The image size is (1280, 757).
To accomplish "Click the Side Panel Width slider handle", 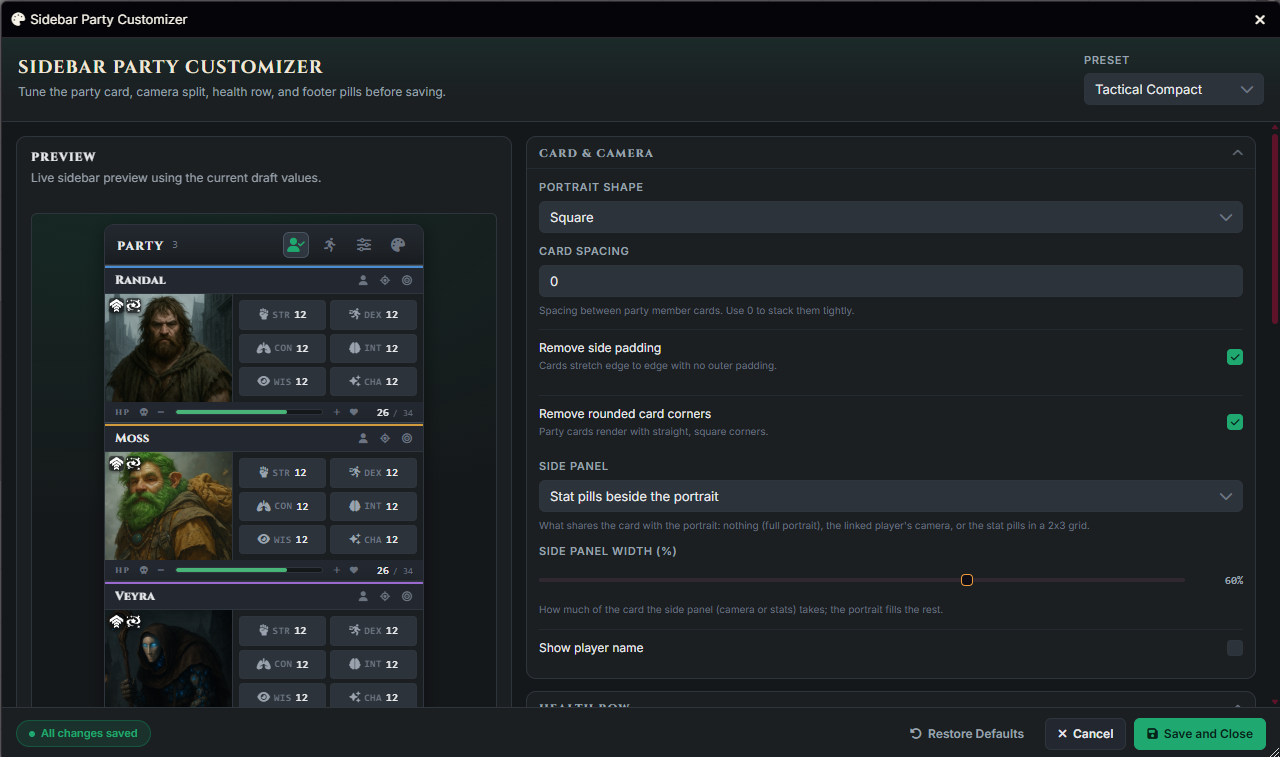I will click(967, 580).
